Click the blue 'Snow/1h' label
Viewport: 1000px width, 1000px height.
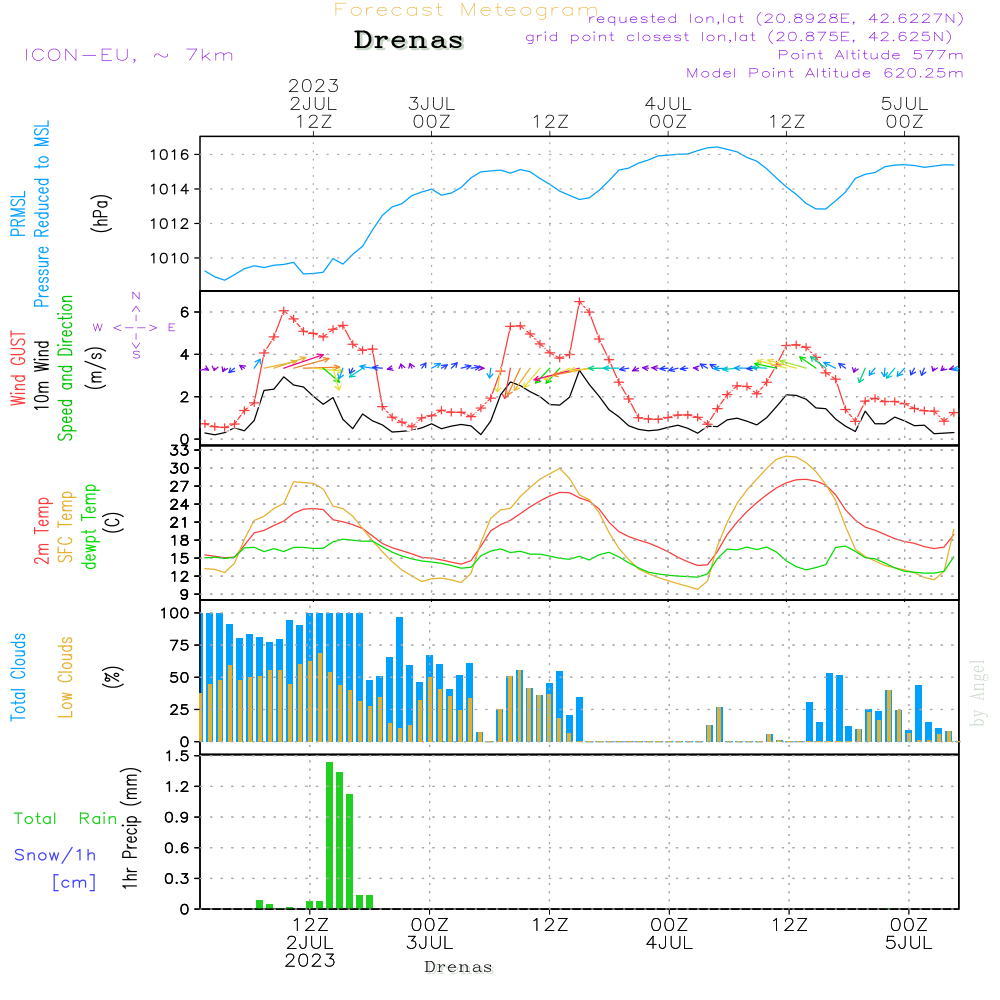click(x=55, y=855)
